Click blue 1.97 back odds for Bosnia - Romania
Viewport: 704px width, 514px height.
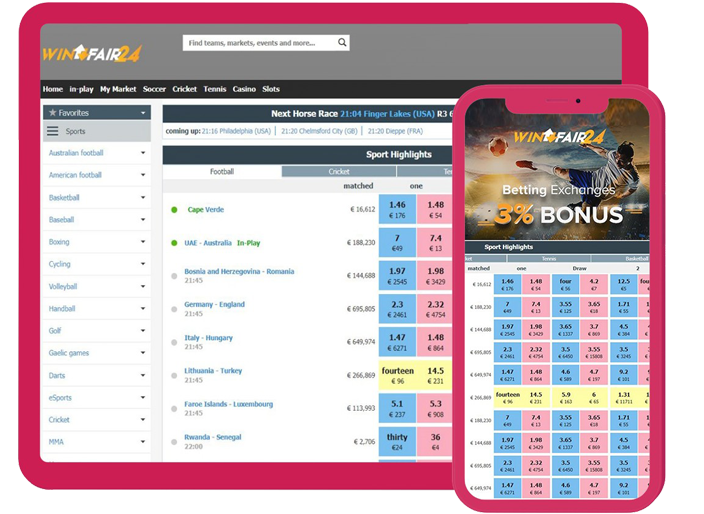[397, 276]
